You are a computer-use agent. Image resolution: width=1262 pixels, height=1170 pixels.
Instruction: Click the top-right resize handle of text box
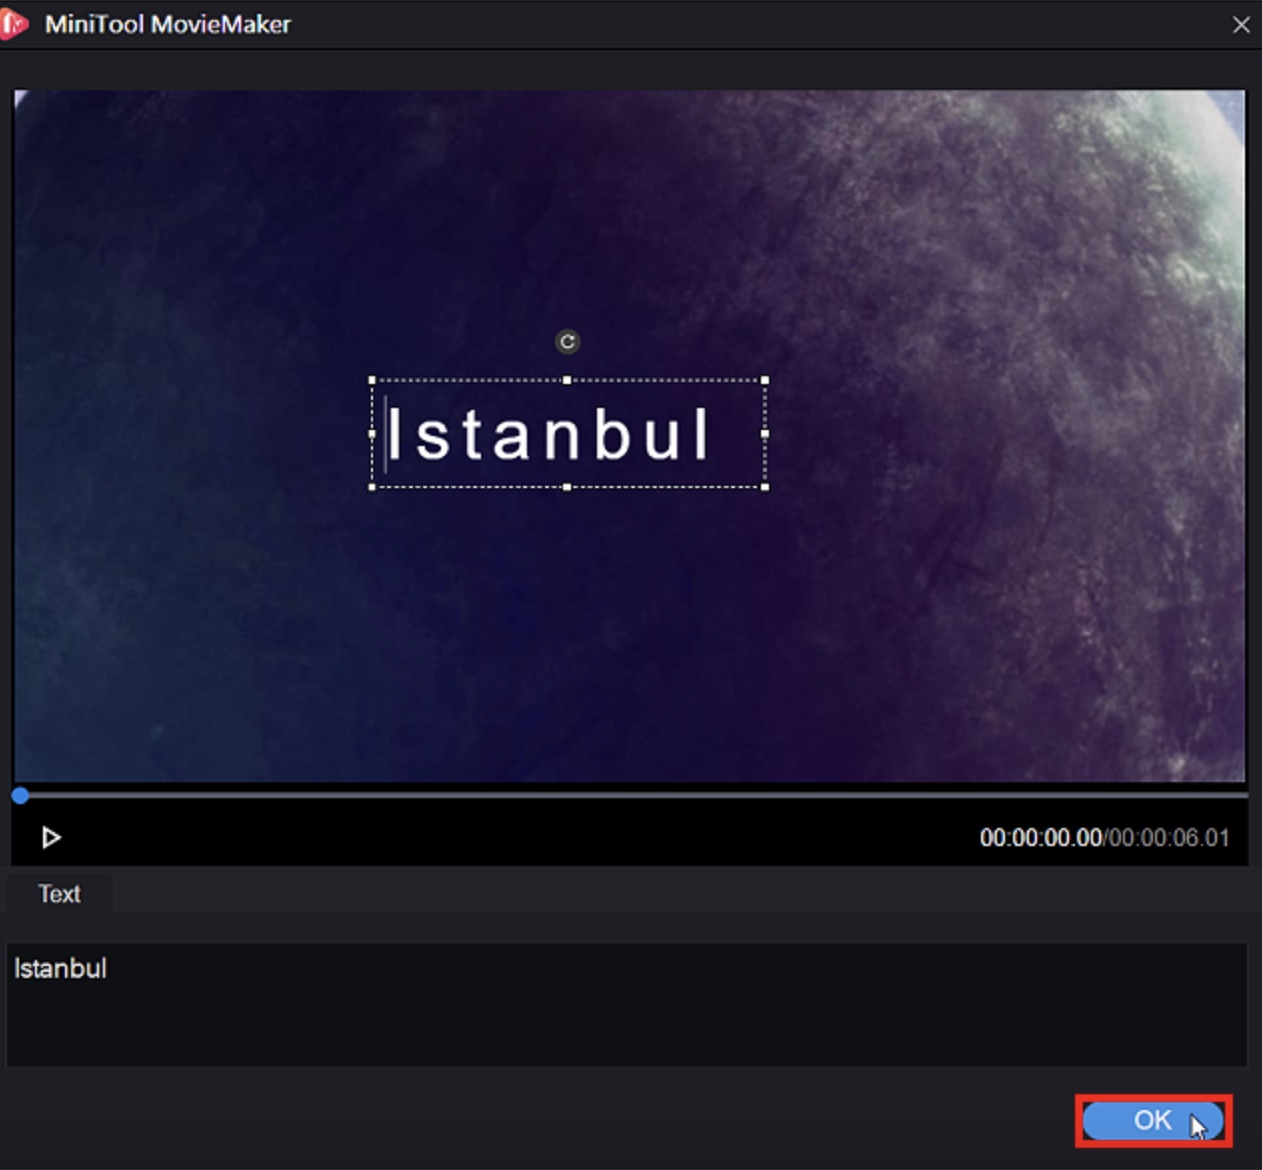click(765, 380)
